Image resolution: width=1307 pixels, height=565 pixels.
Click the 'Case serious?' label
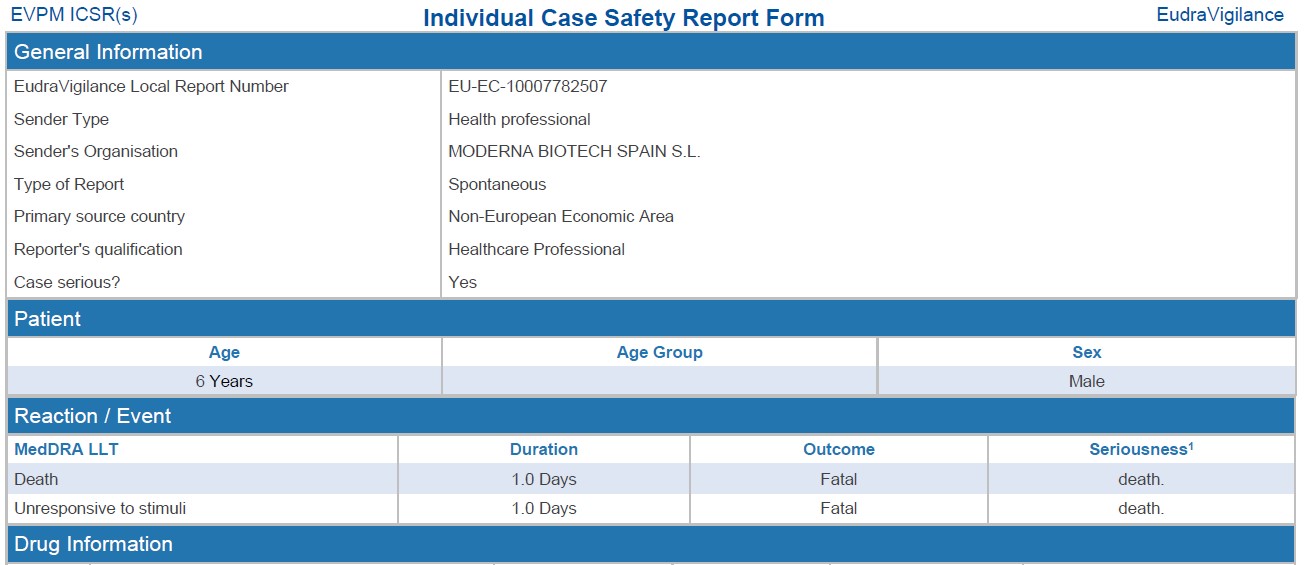(67, 283)
